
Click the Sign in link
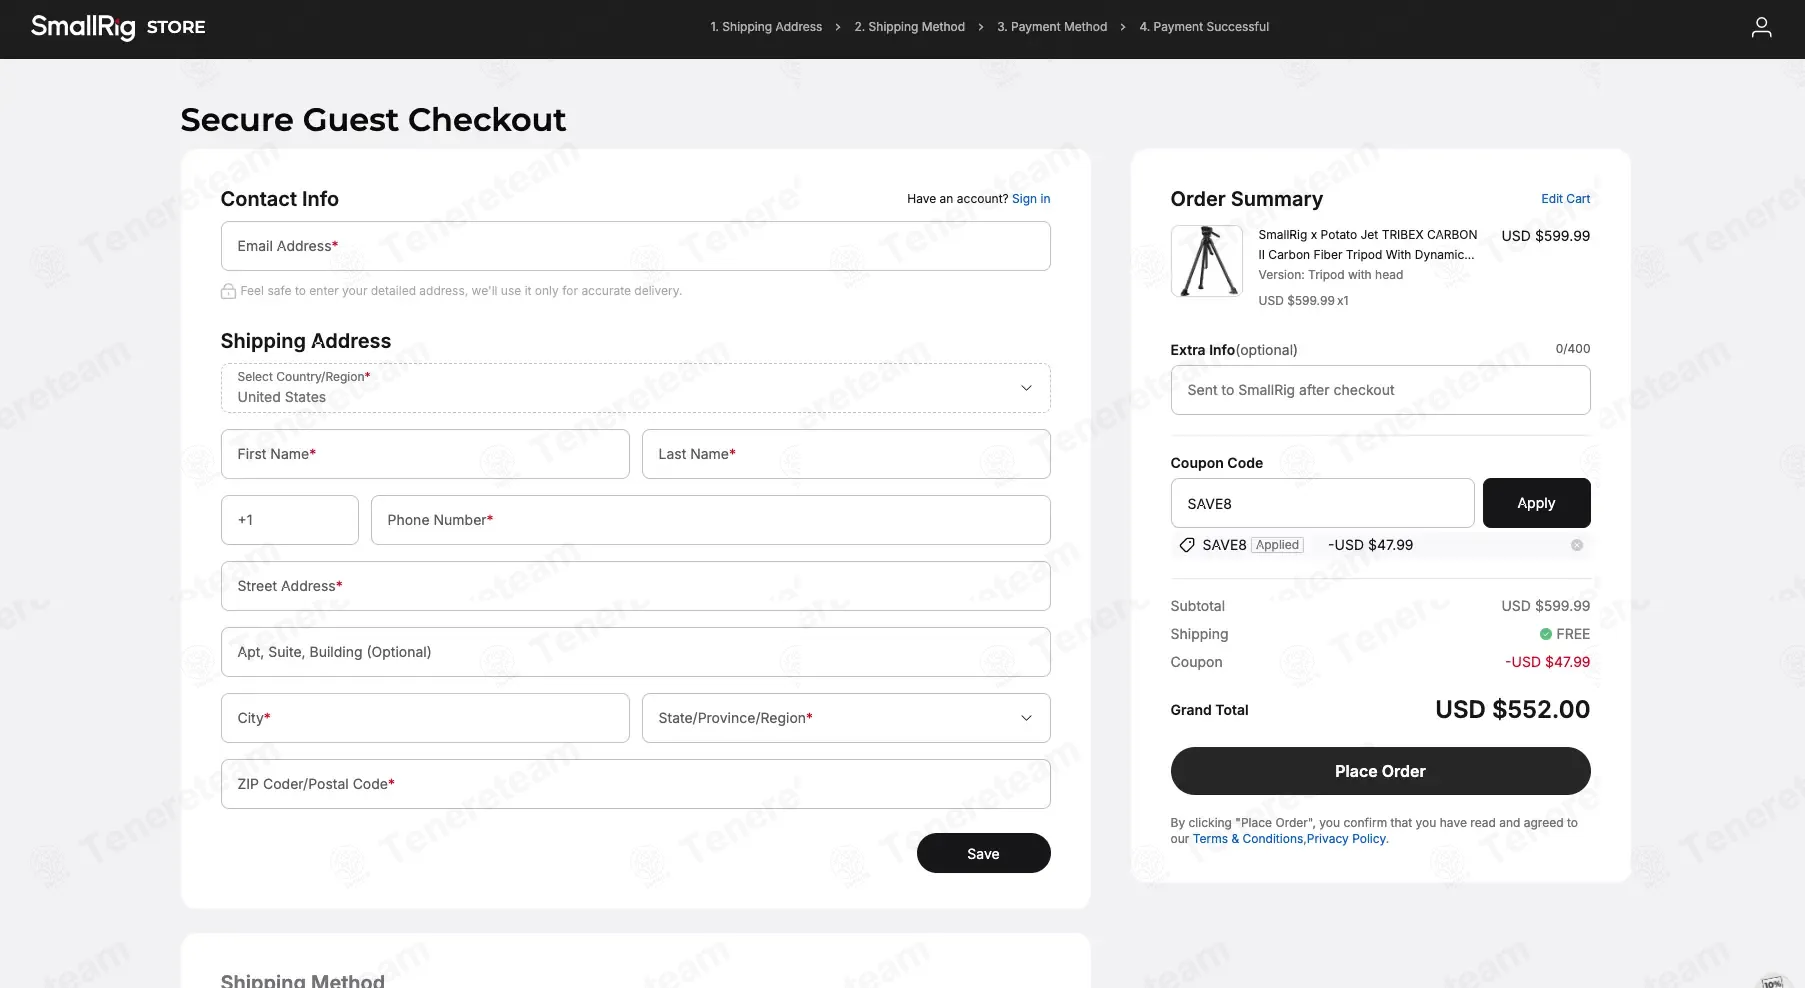pos(1031,199)
